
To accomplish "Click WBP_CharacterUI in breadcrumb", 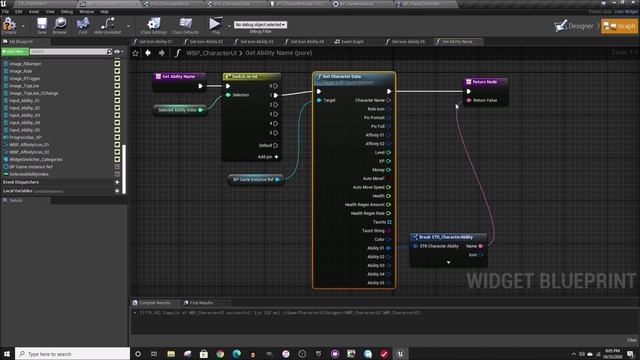I will pos(211,53).
